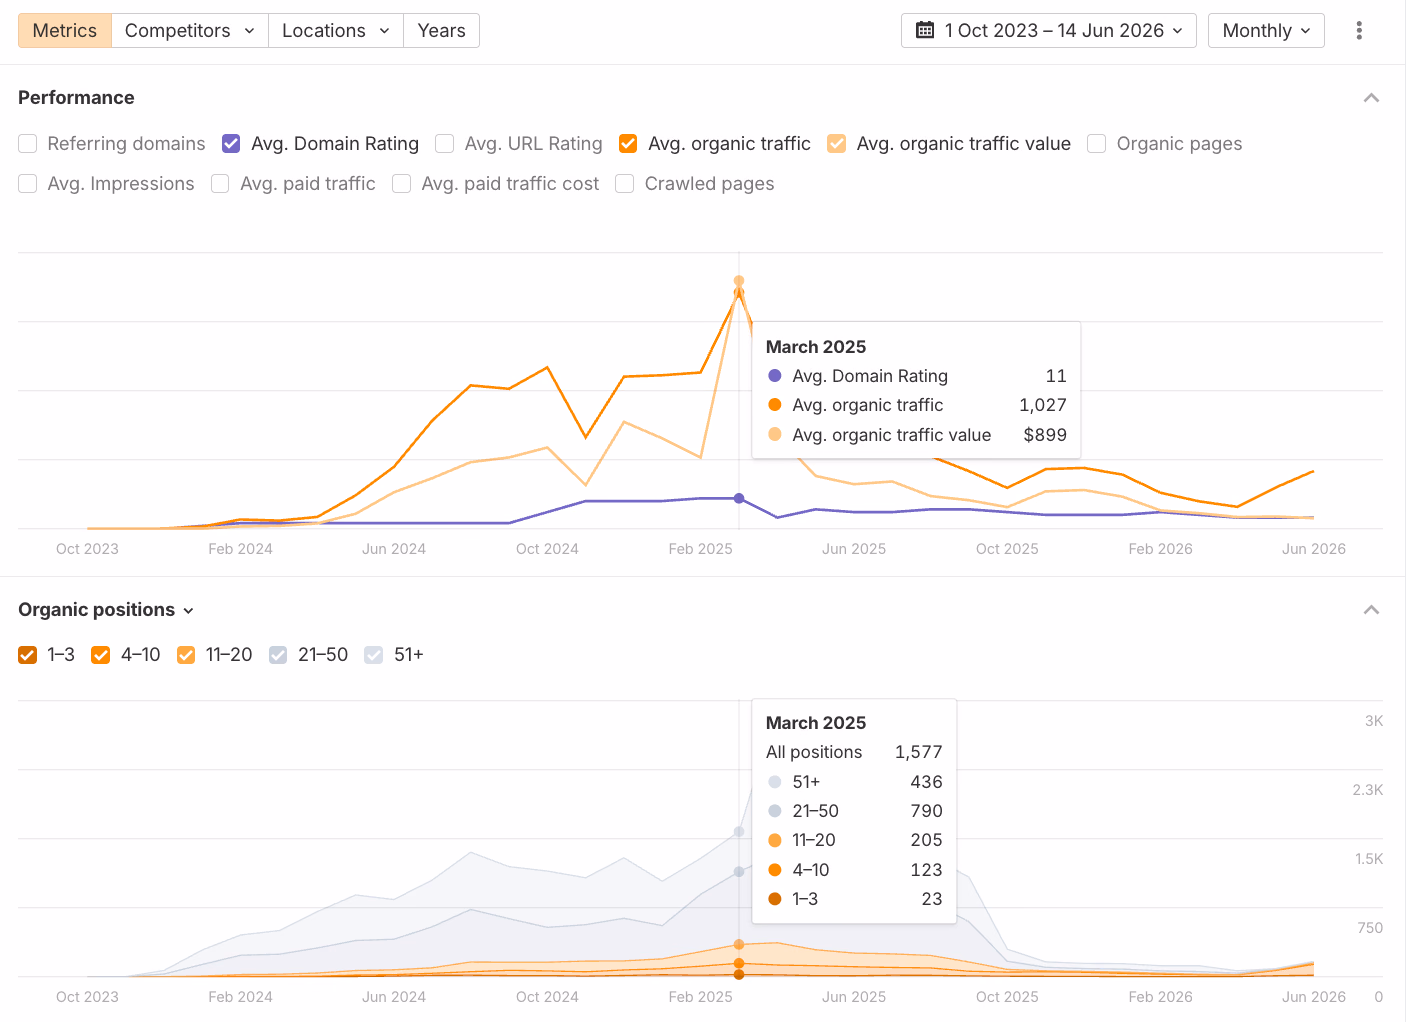Uncheck Avg. organic traffic
This screenshot has width=1406, height=1022.
pyautogui.click(x=628, y=144)
